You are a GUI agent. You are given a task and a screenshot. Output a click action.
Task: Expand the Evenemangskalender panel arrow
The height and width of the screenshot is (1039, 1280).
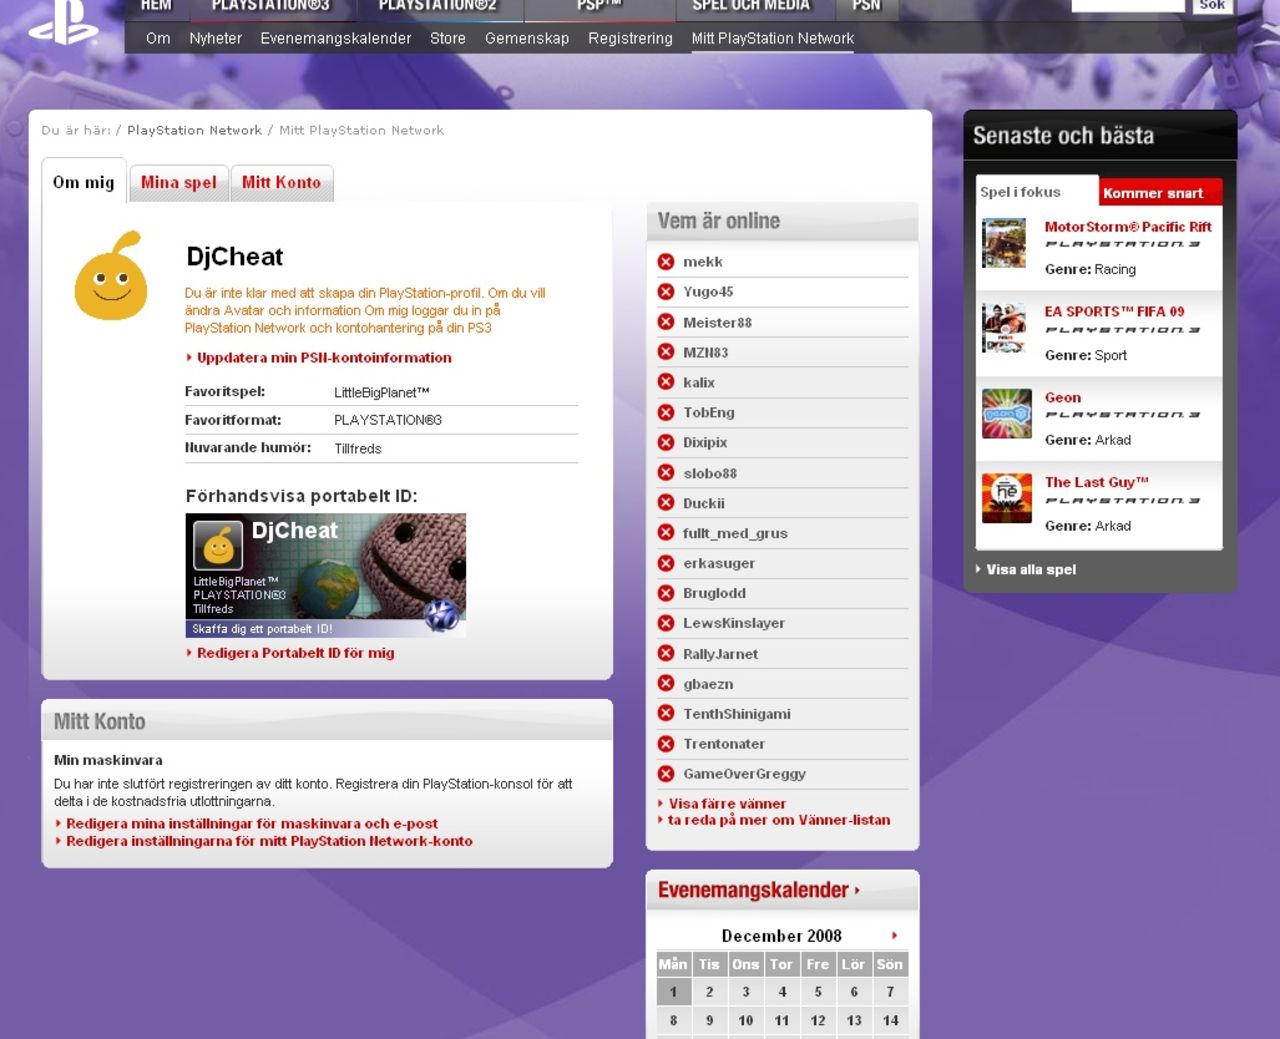[x=857, y=890]
